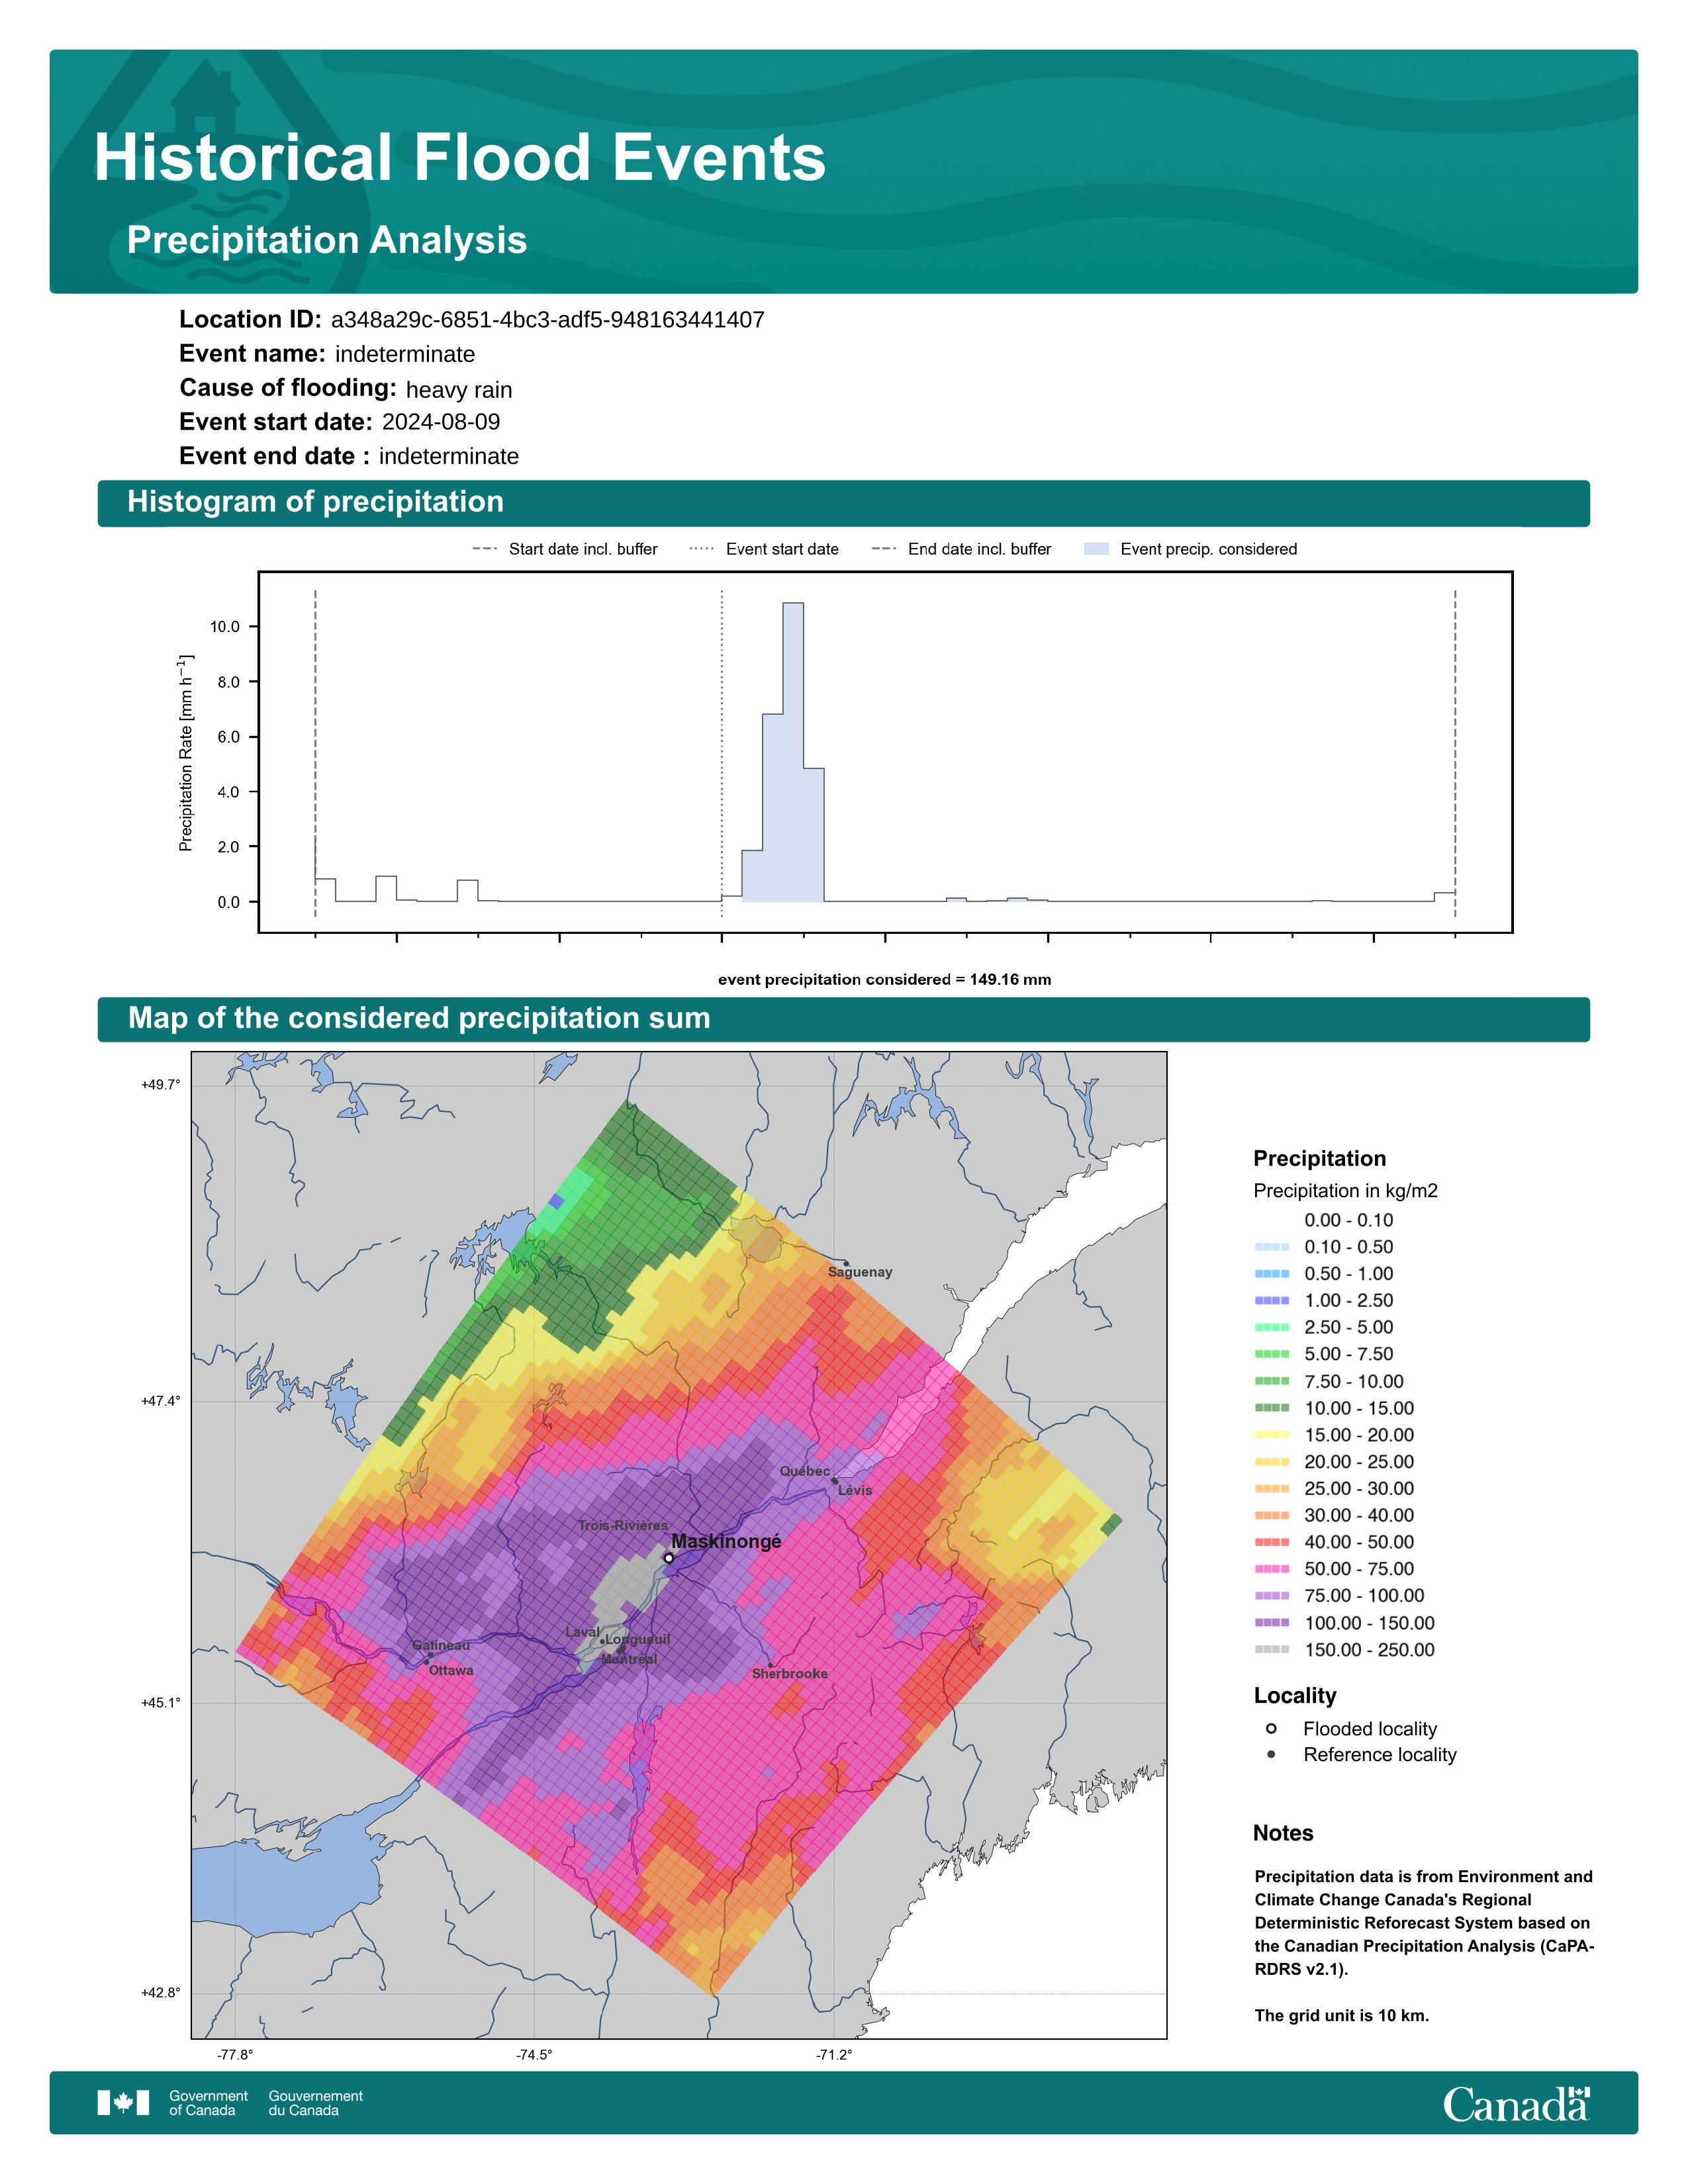Viewport: 1688px width, 2184px height.
Task: Click the Maskinongé flooded locality marker
Action: pos(669,1557)
